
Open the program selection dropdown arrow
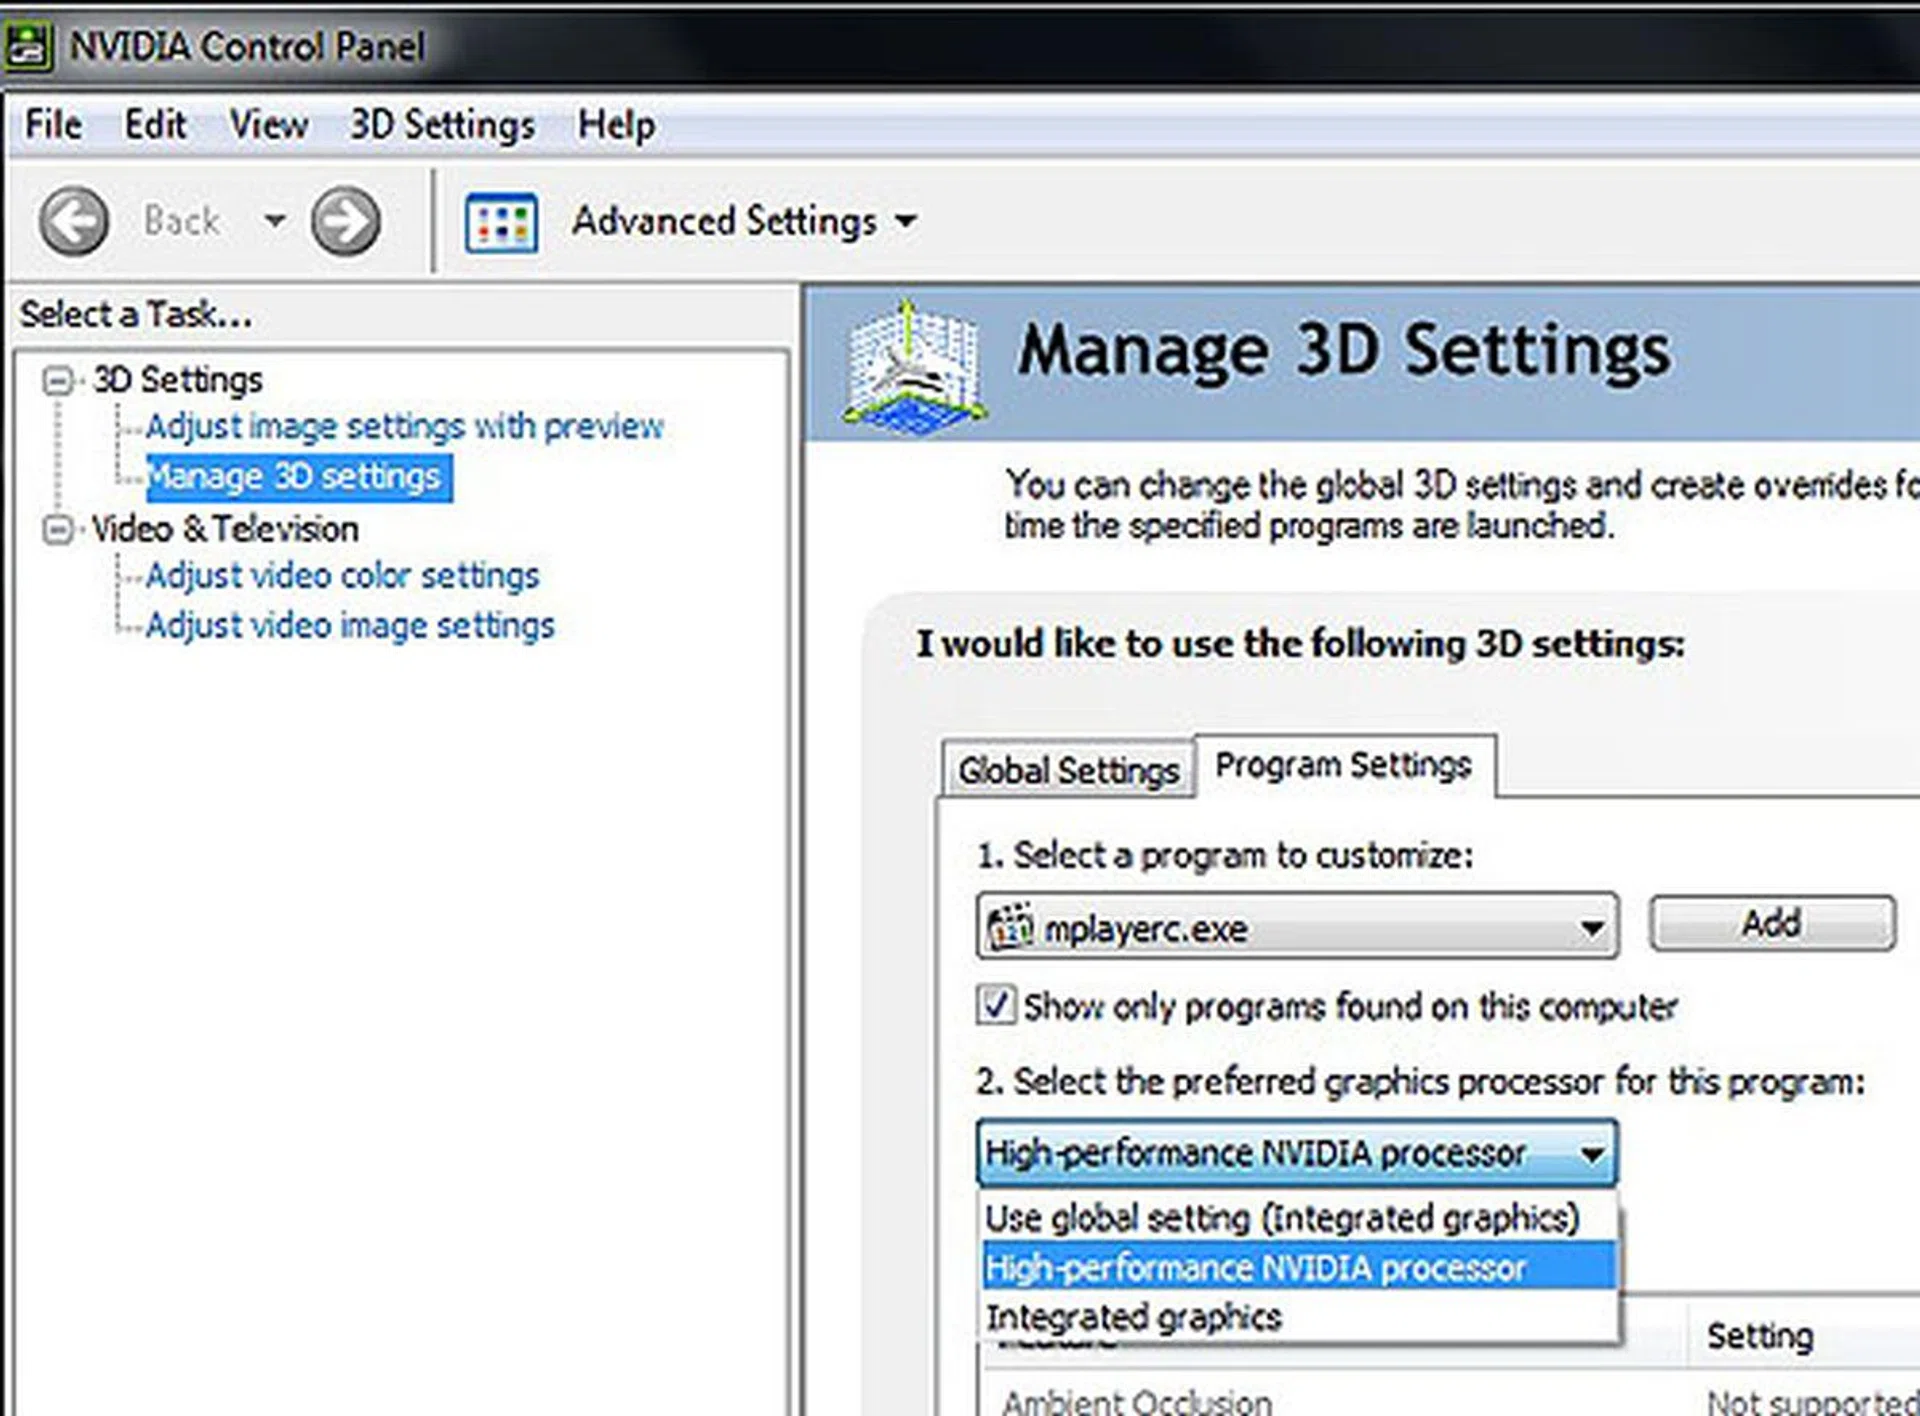[x=1592, y=928]
